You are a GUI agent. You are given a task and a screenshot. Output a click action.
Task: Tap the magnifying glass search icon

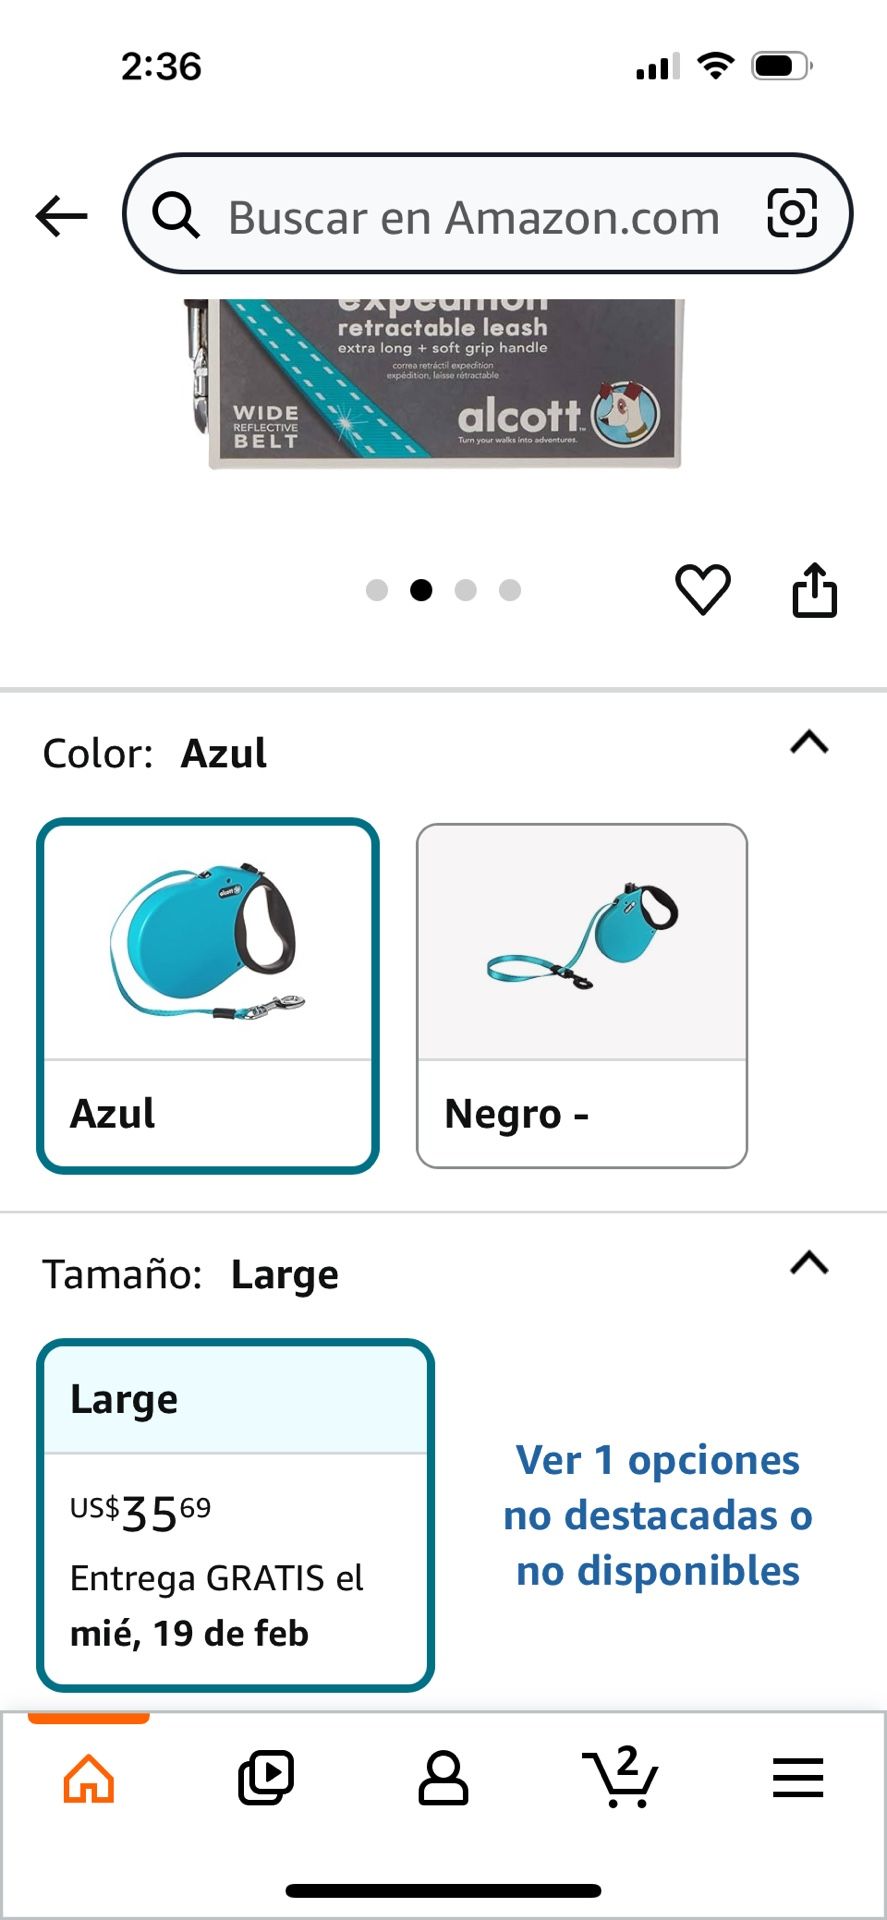click(176, 215)
